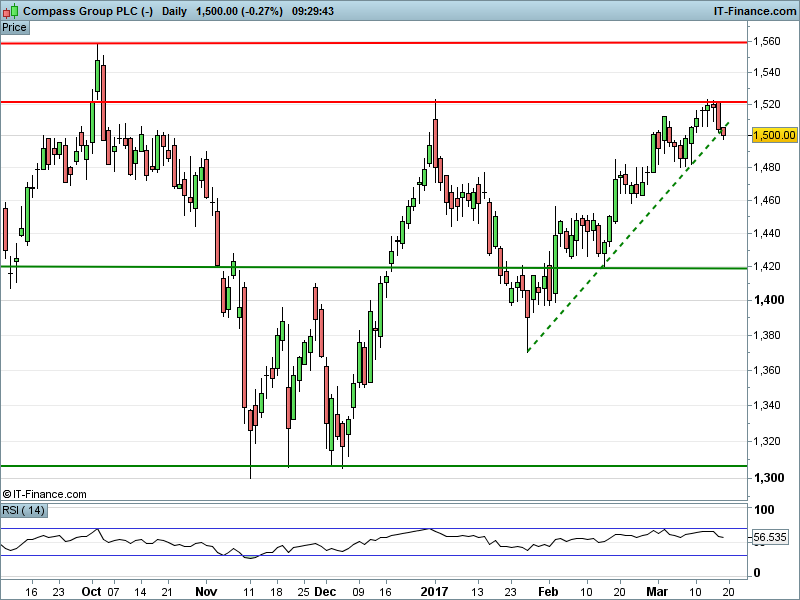This screenshot has width=800, height=600.
Task: Click the 1,440 price axis label
Action: tap(767, 233)
